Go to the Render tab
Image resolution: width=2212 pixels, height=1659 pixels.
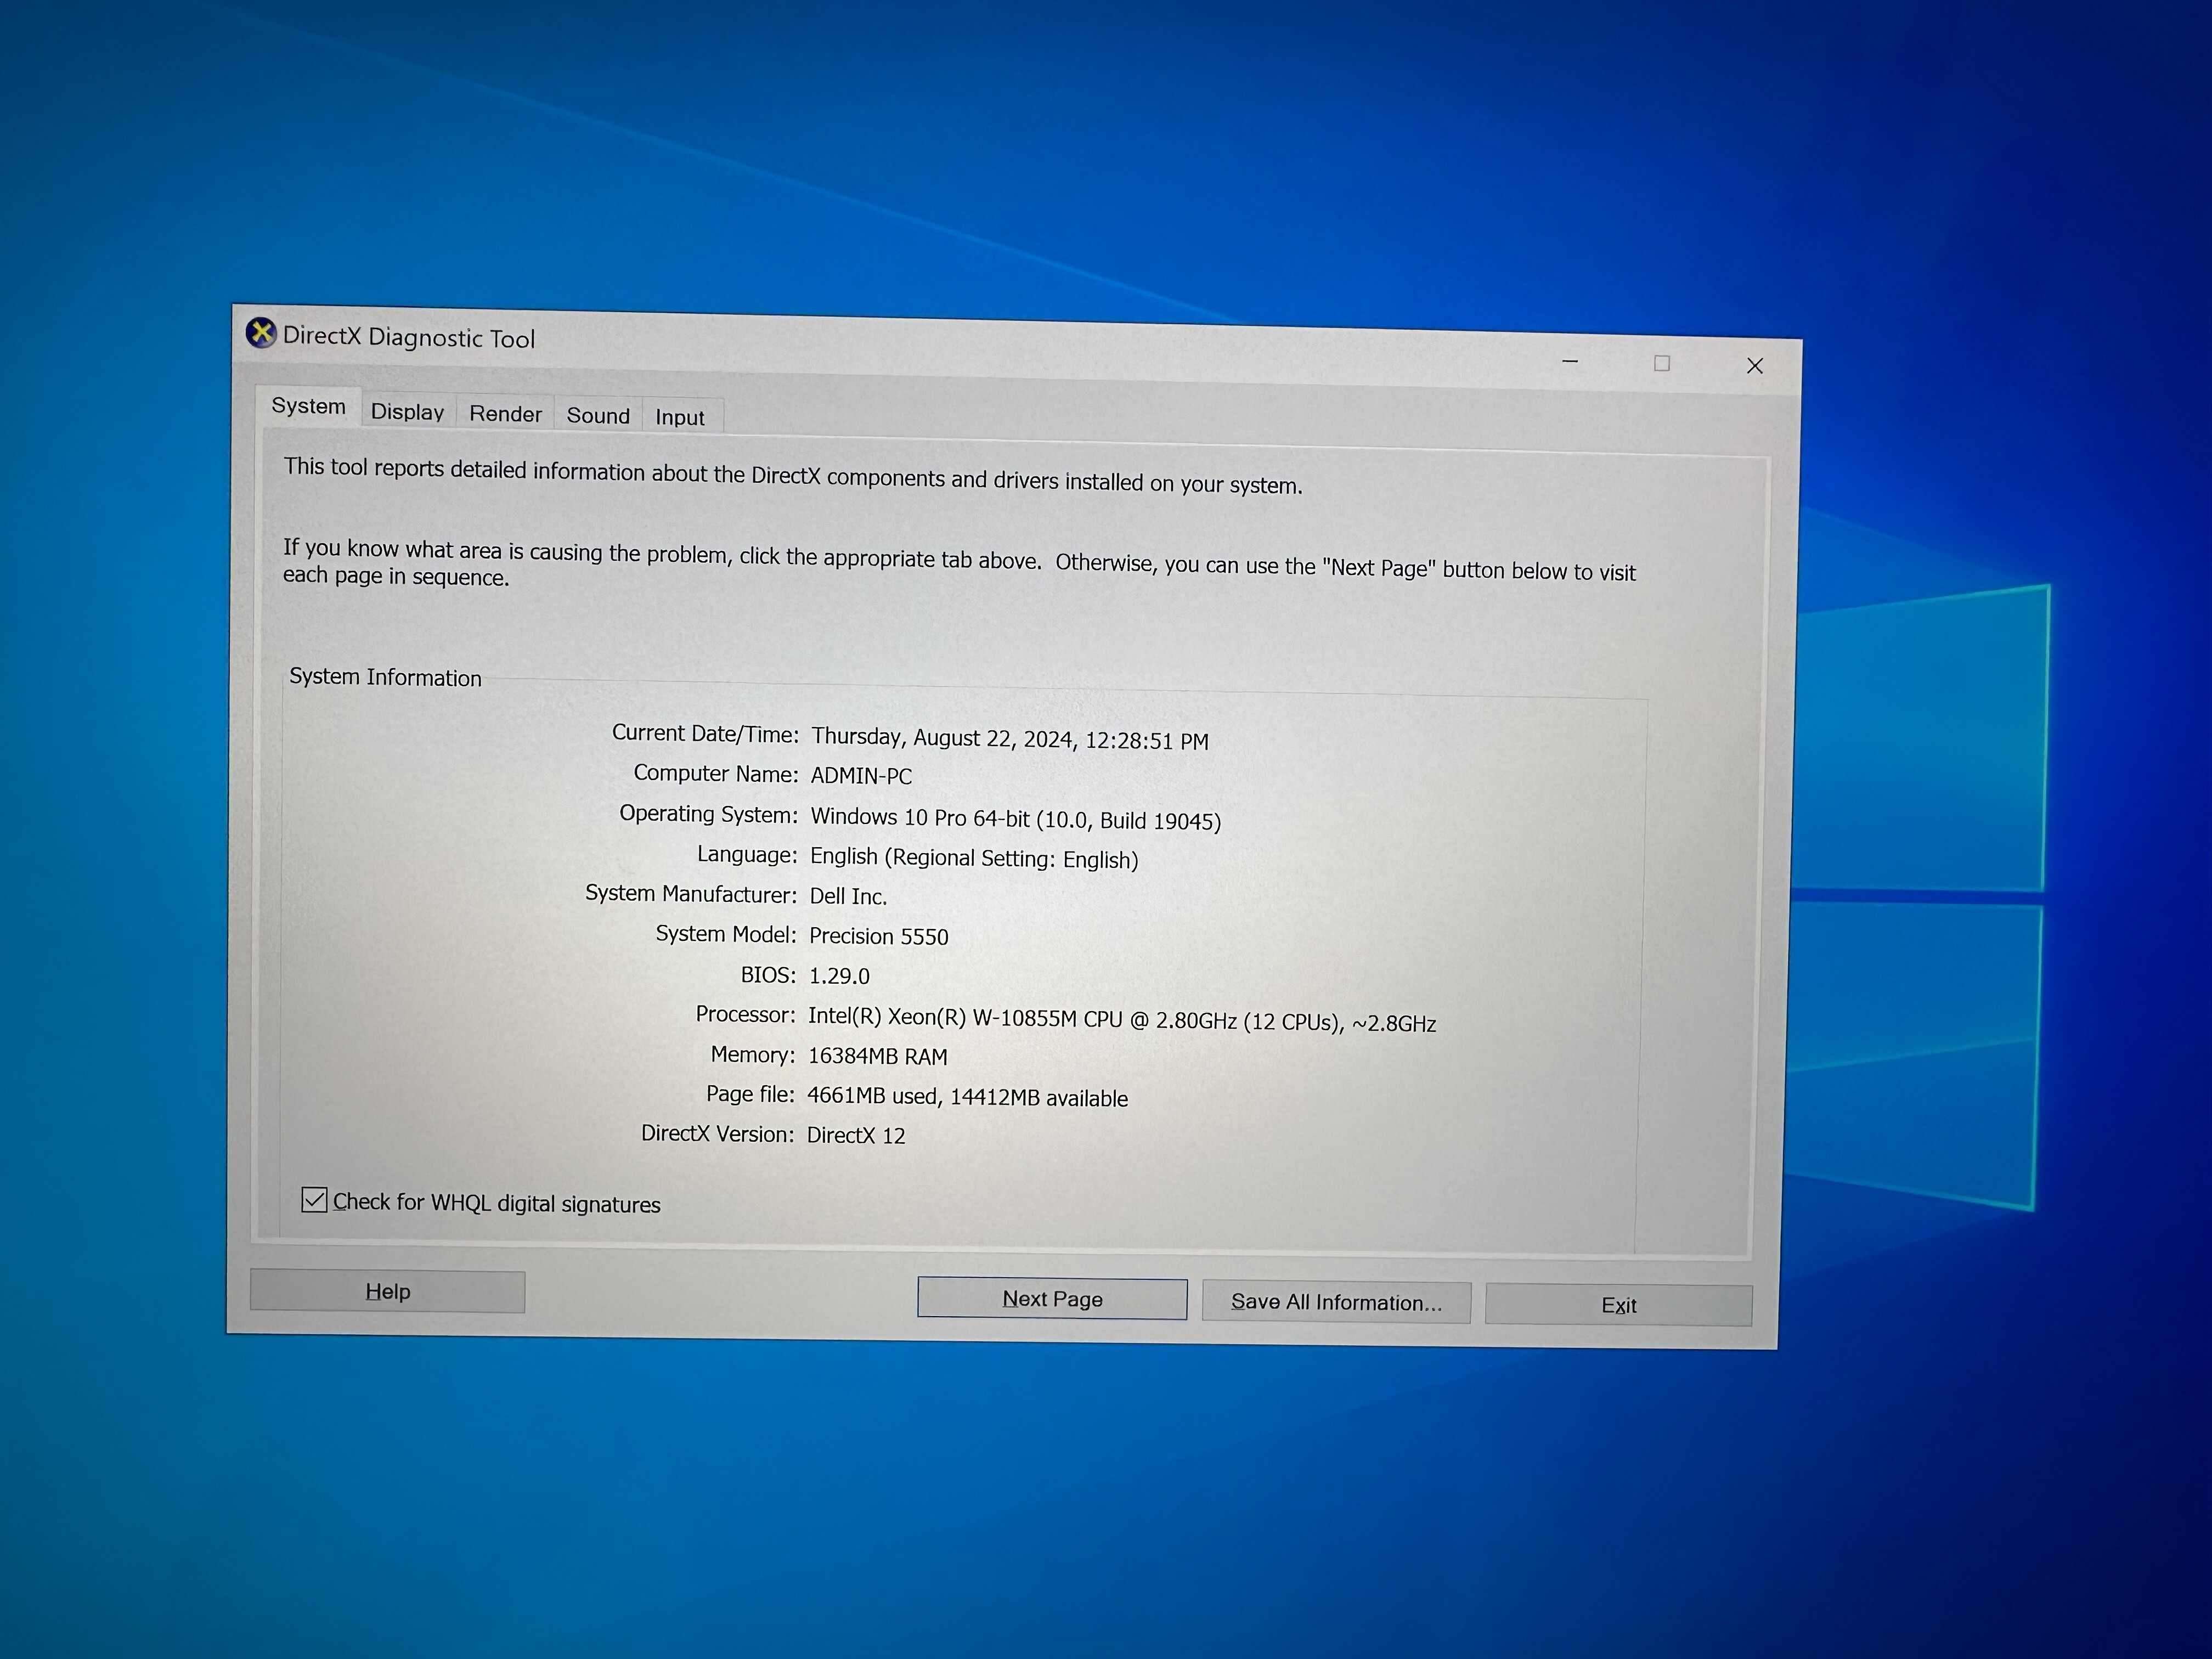pyautogui.click(x=505, y=414)
